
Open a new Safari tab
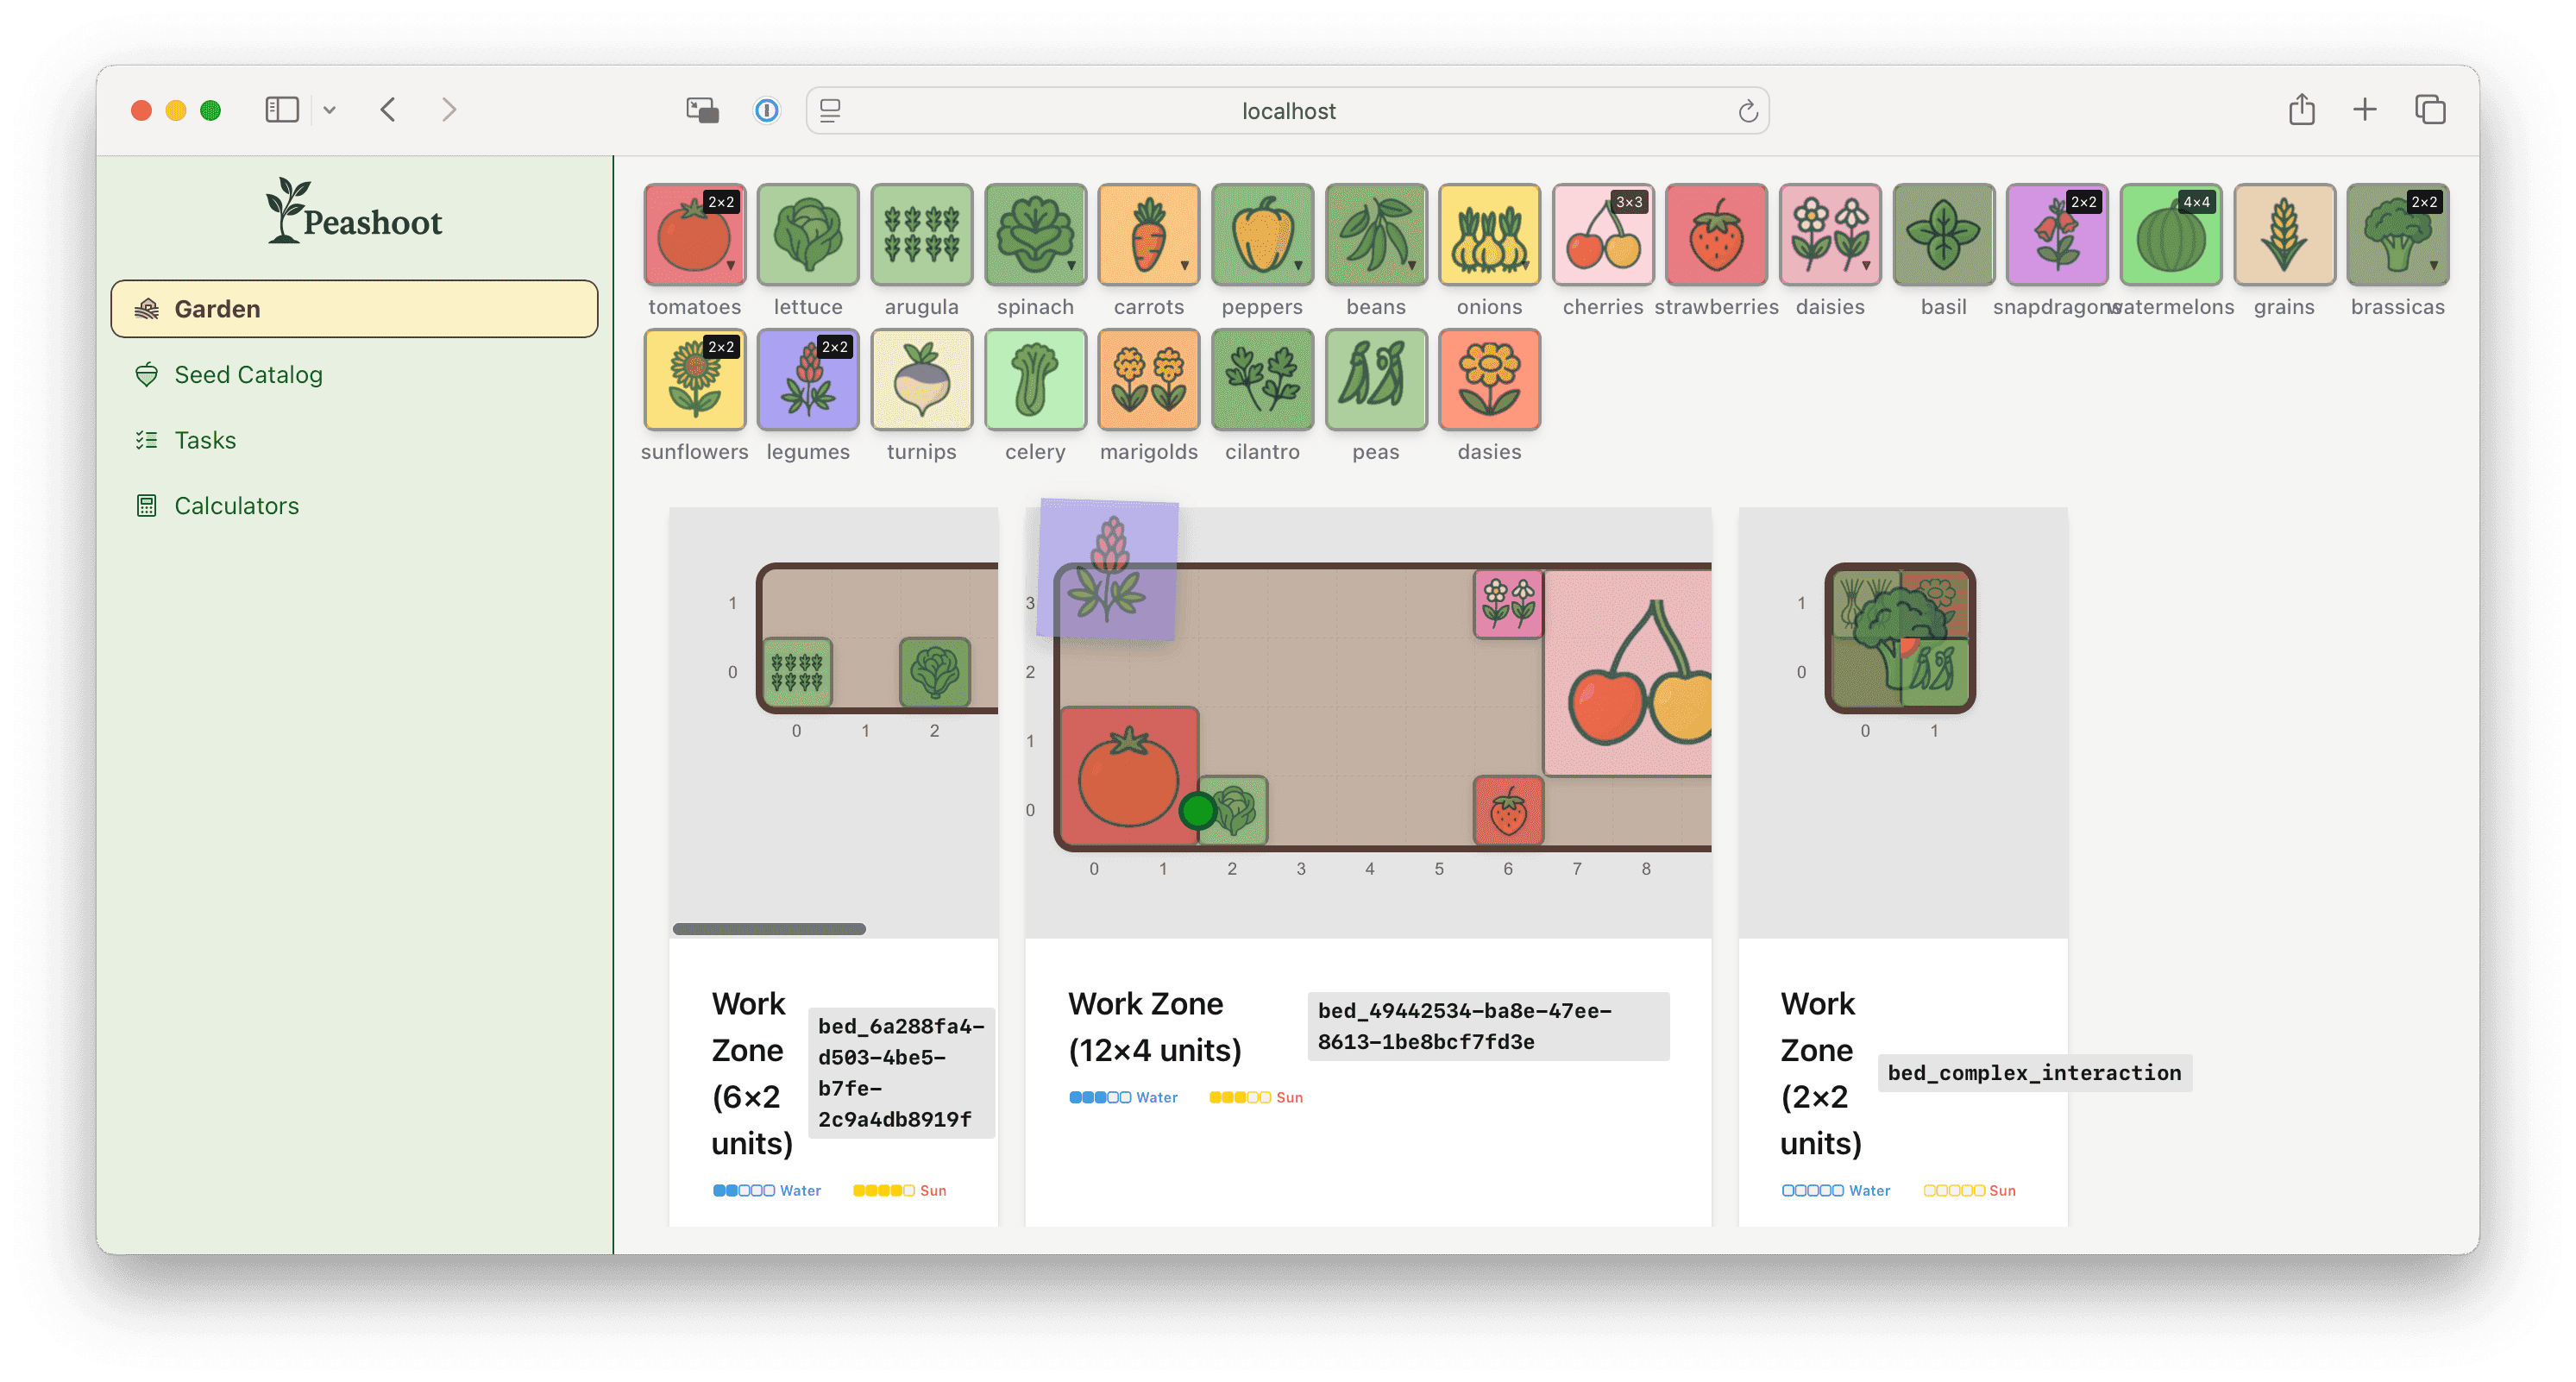pos(2364,109)
